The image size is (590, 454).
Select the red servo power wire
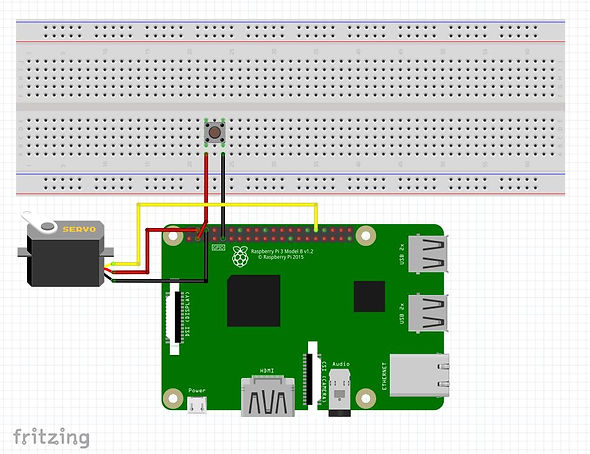(x=148, y=250)
